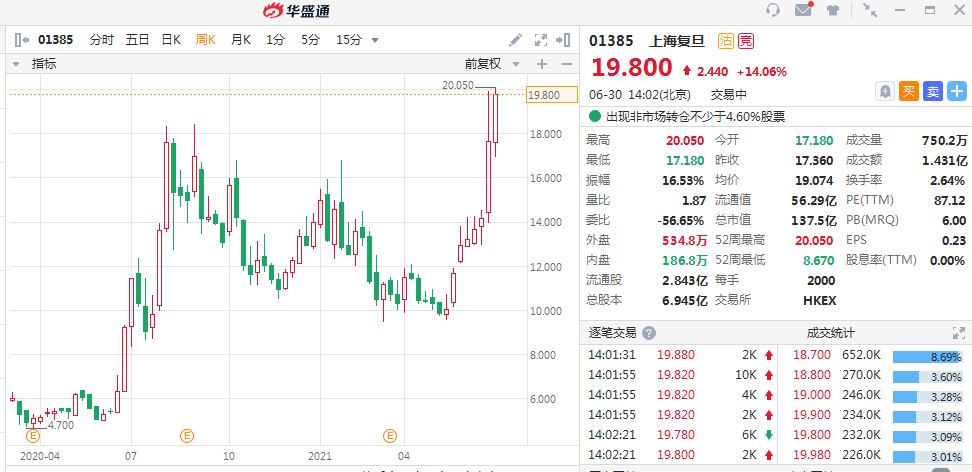
Task: Click the orange 买 buy button
Action: 909,92
